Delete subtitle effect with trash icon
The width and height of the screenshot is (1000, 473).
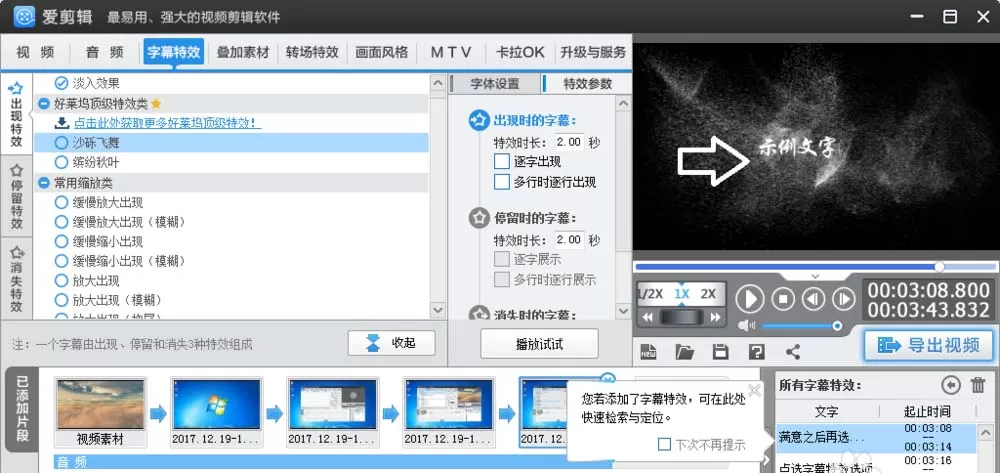[978, 384]
